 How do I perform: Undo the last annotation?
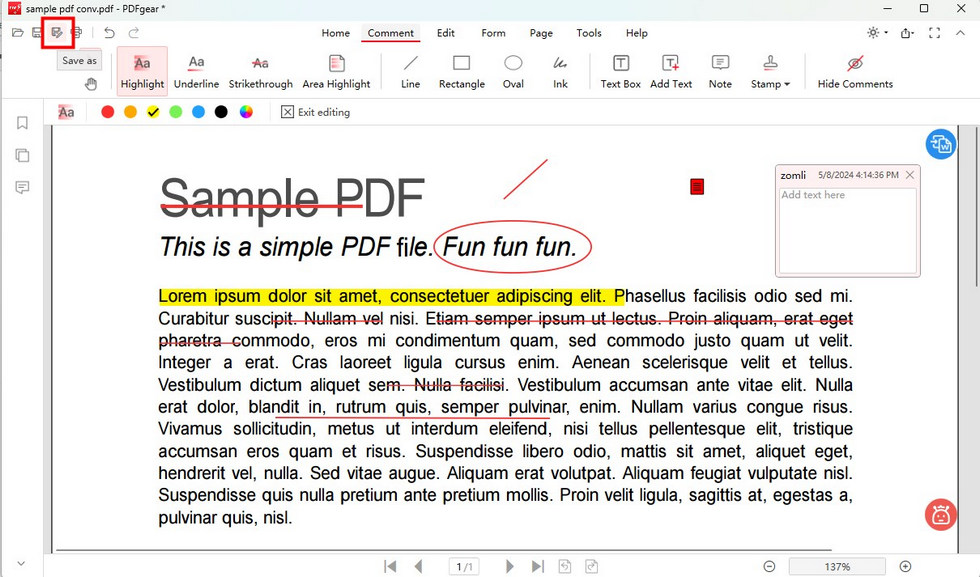(108, 32)
